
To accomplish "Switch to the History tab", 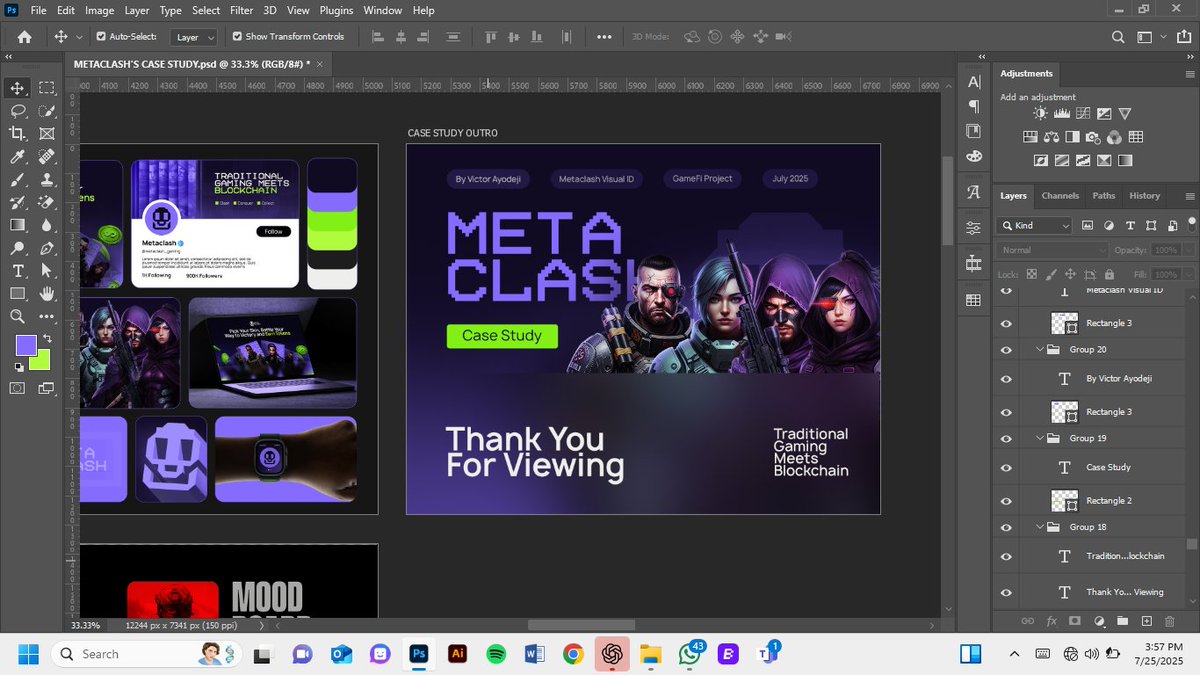I will 1145,196.
